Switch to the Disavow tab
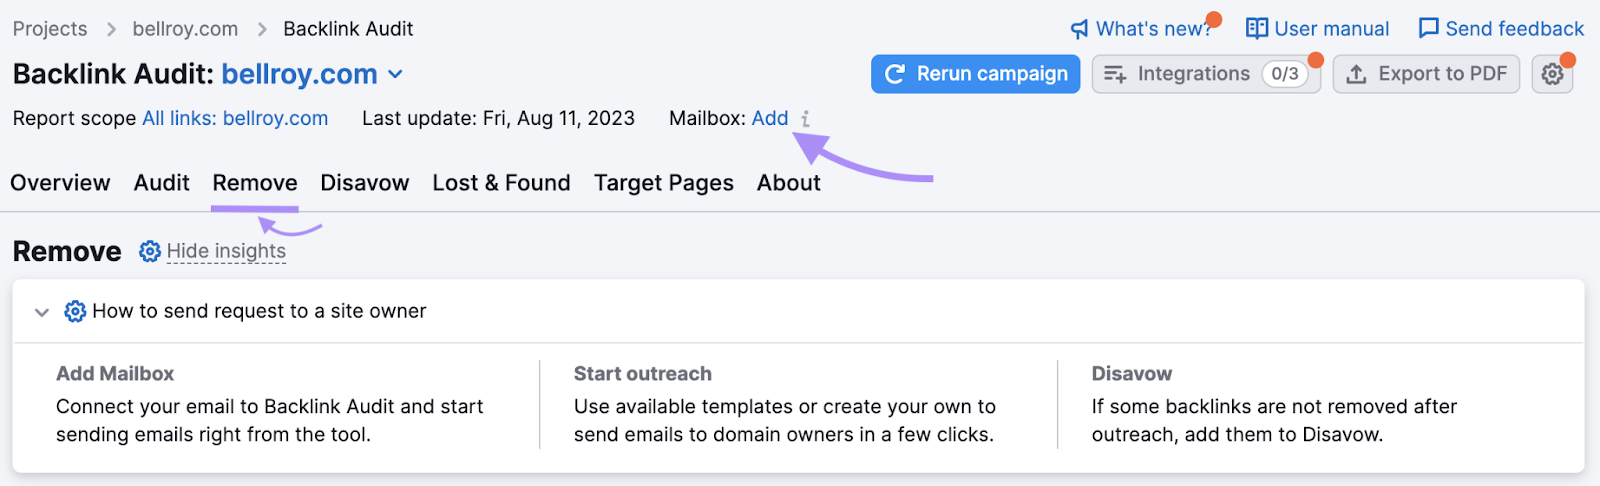Screen dimensions: 1600x486 point(364,183)
